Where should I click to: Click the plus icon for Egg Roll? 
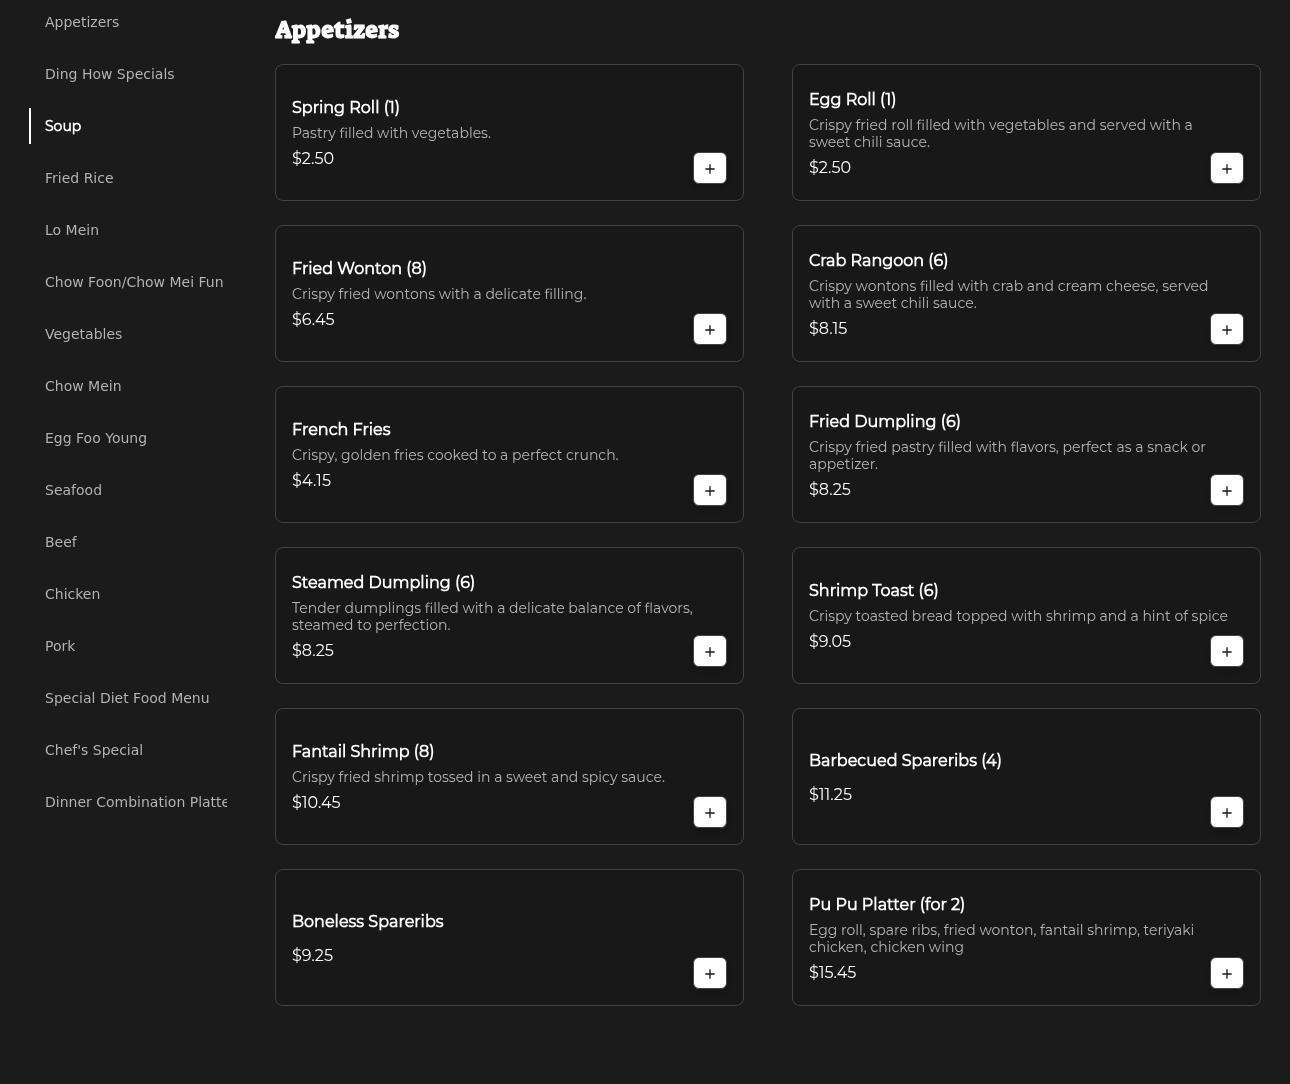[1226, 168]
